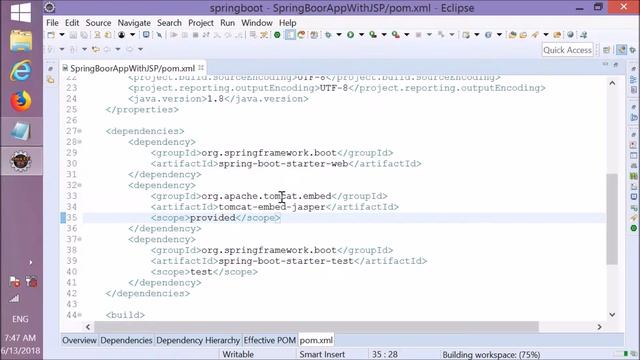Collapse the build element at line 44
Screen dimensions: 640x360
[80, 315]
